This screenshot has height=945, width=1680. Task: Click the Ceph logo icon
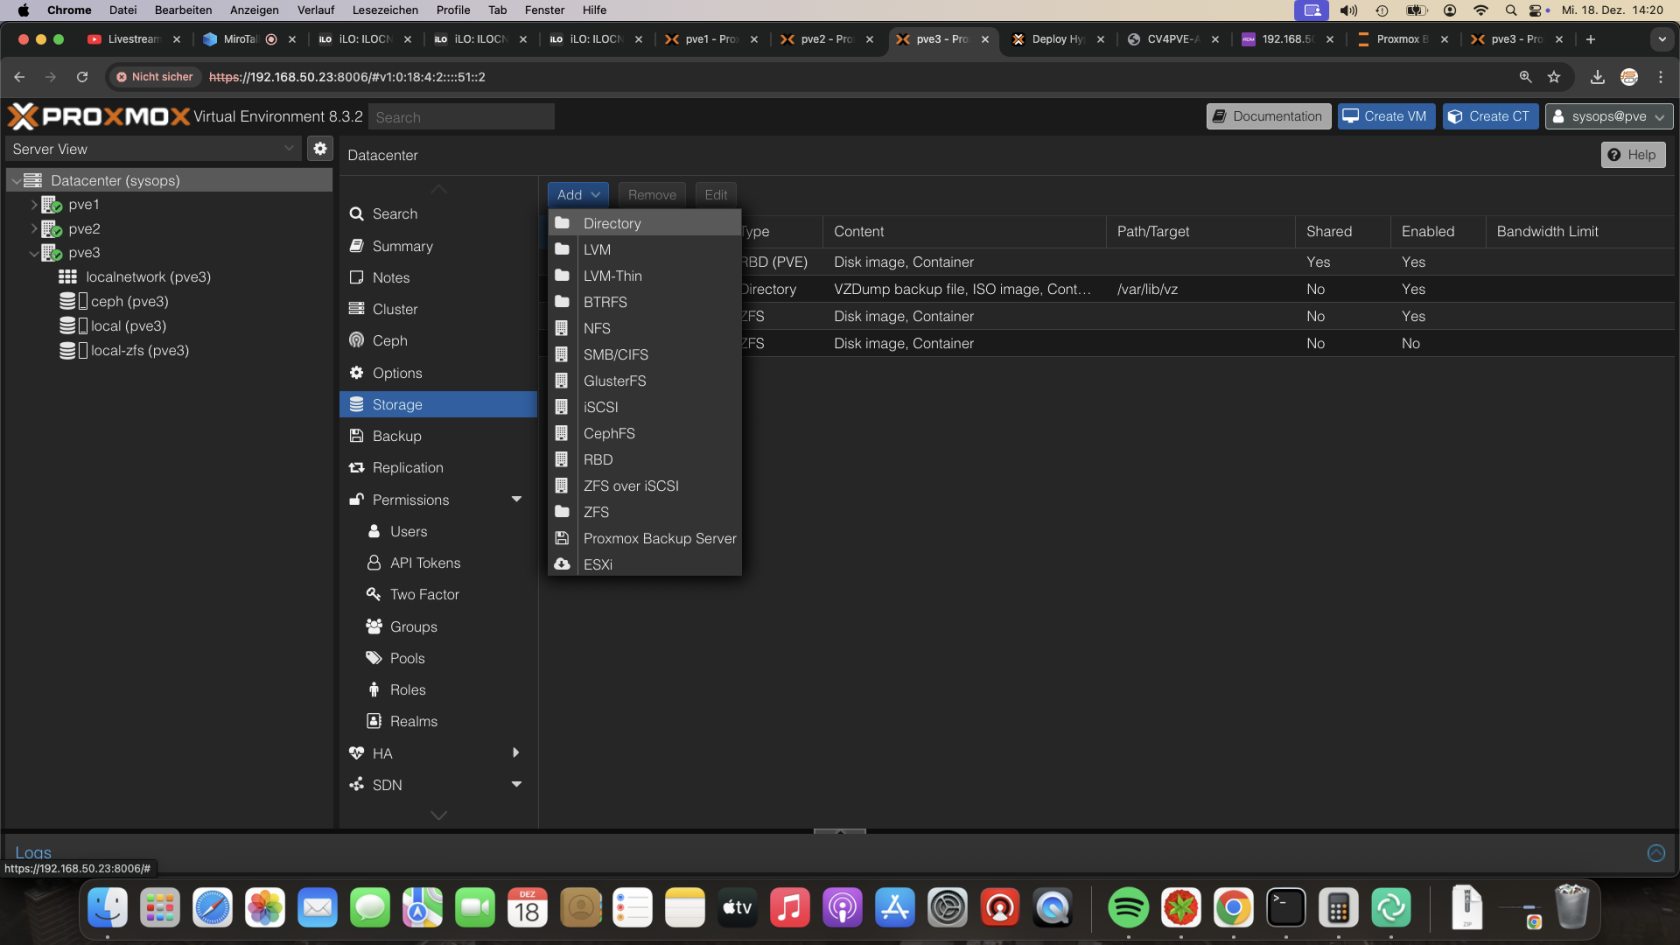(356, 340)
